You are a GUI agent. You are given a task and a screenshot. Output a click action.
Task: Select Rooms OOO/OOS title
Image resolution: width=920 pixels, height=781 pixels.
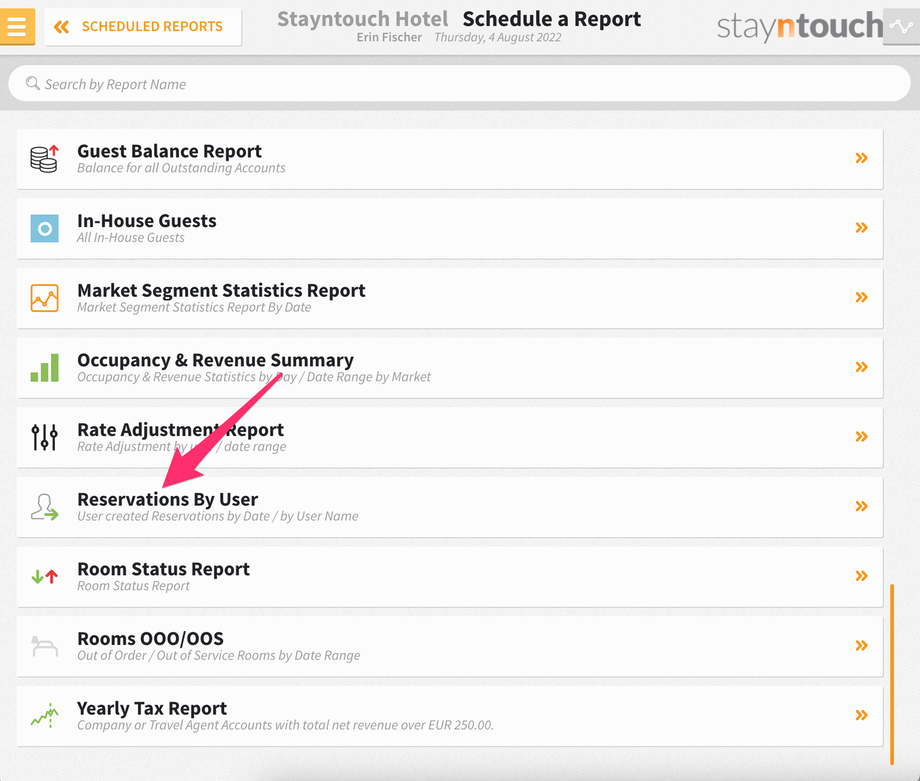151,639
